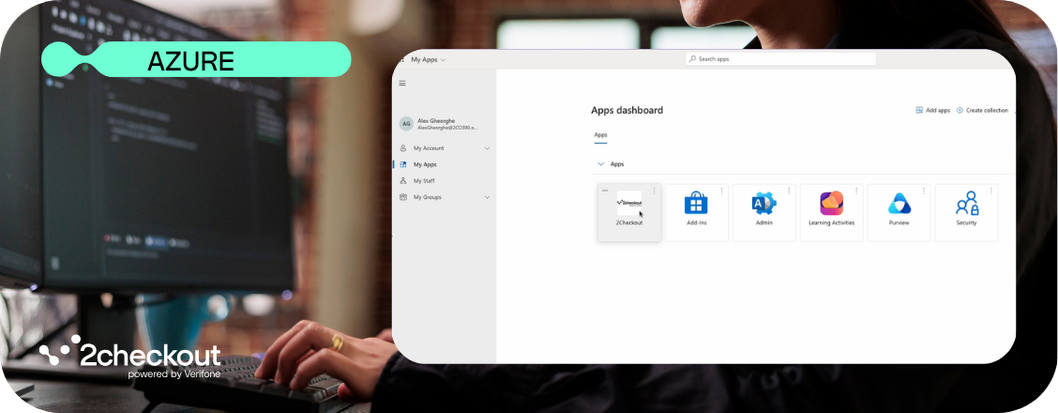This screenshot has width=1058, height=413.
Task: Click the Apps dashboard heading
Action: [x=627, y=110]
